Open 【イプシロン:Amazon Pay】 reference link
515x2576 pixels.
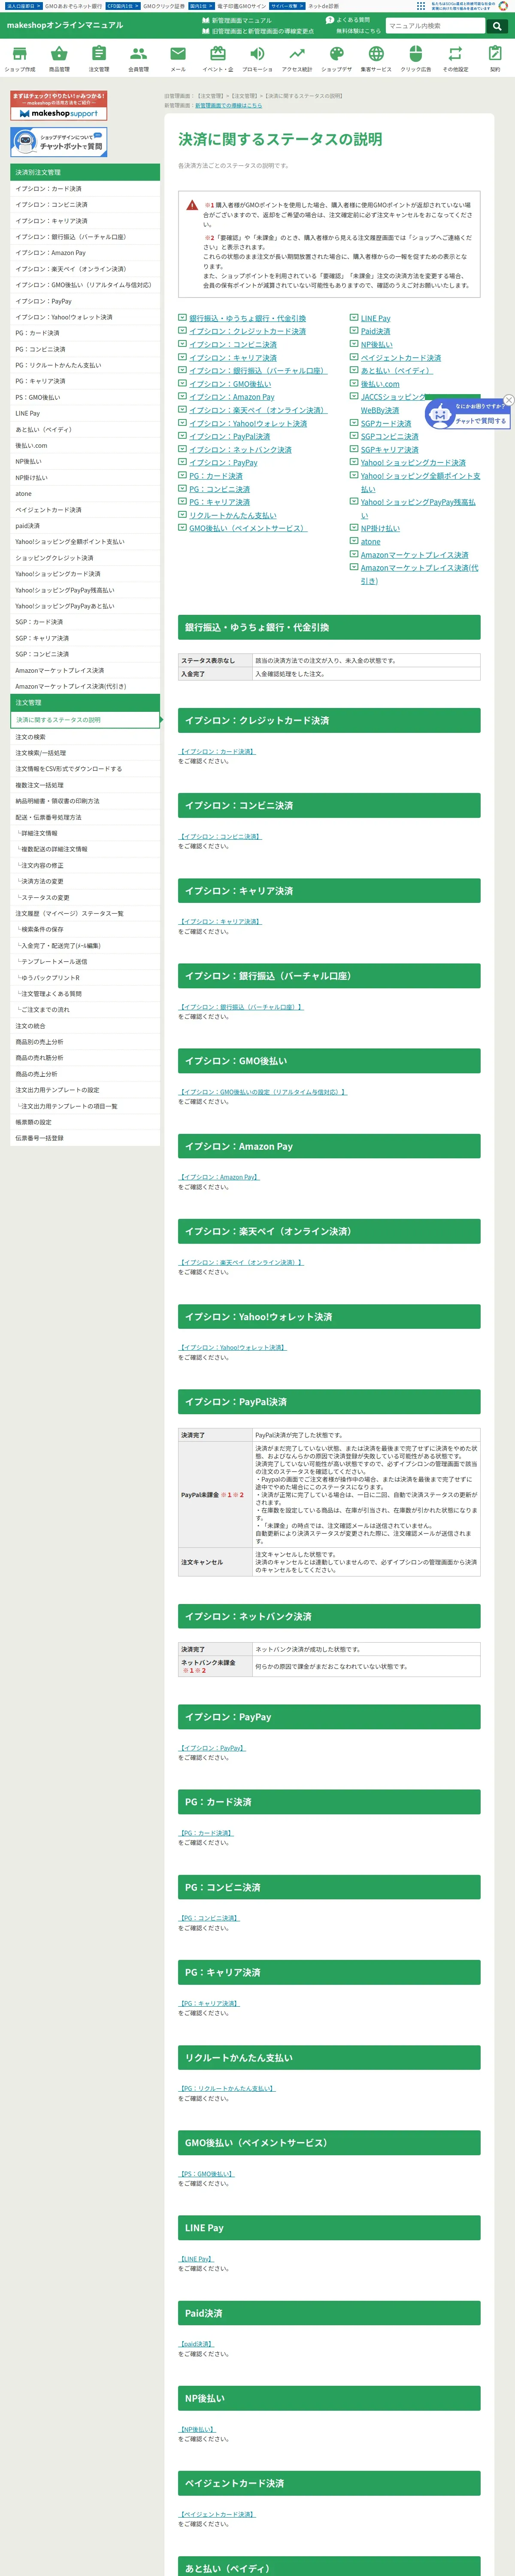point(219,1177)
